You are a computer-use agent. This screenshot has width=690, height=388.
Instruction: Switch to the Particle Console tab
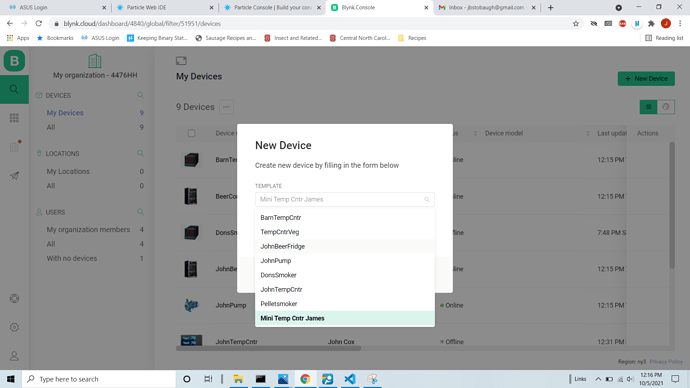[x=272, y=7]
